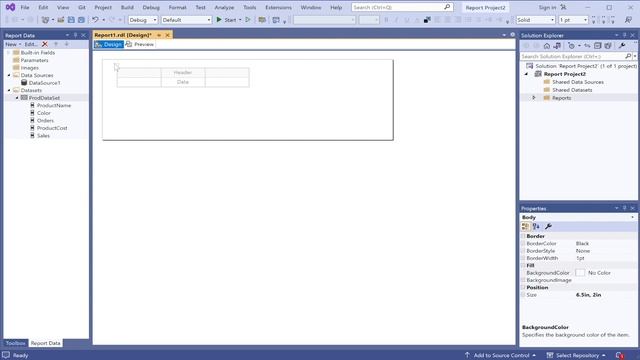Click the top Search (Ctrl+Q) field
Image resolution: width=640 pixels, height=360 pixels.
[x=402, y=7]
